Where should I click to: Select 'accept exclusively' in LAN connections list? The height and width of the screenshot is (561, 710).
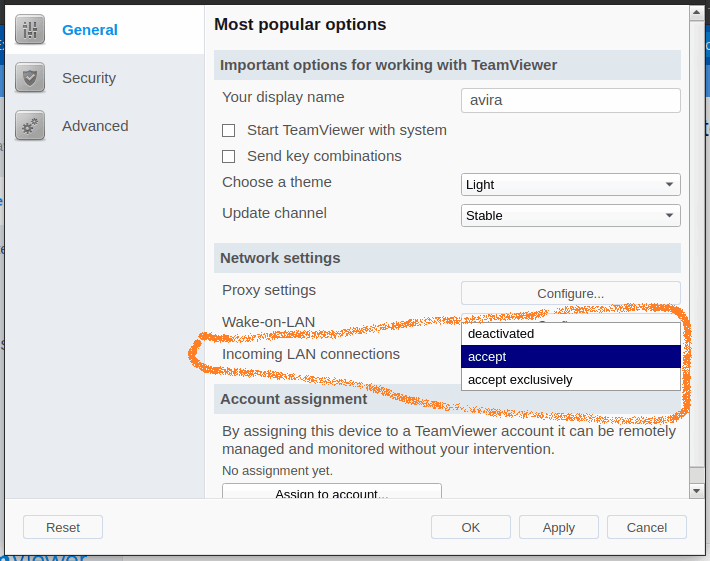pyautogui.click(x=571, y=379)
